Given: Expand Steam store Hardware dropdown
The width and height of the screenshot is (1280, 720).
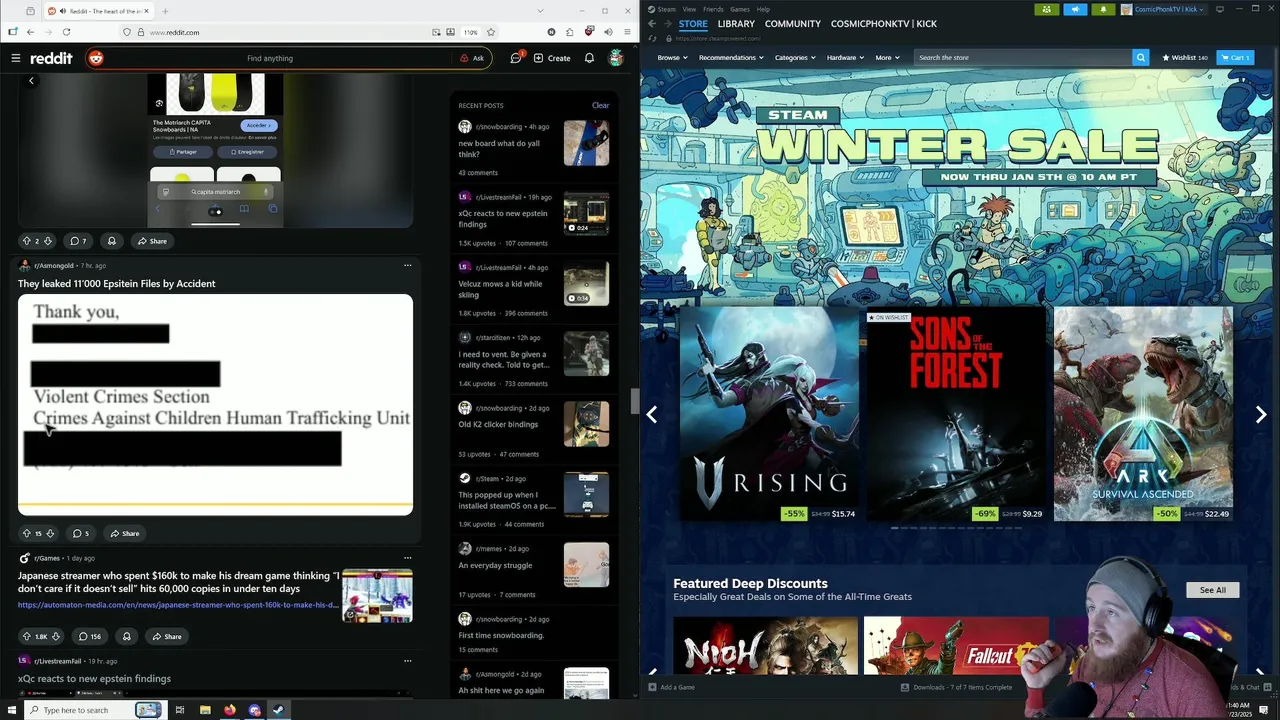Looking at the screenshot, I should click(x=845, y=58).
